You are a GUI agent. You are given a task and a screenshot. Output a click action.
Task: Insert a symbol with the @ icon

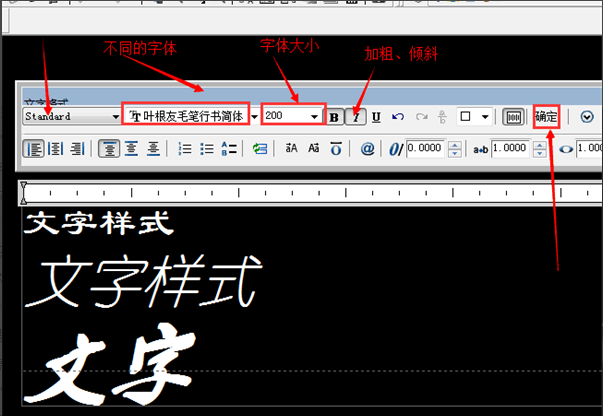point(367,149)
